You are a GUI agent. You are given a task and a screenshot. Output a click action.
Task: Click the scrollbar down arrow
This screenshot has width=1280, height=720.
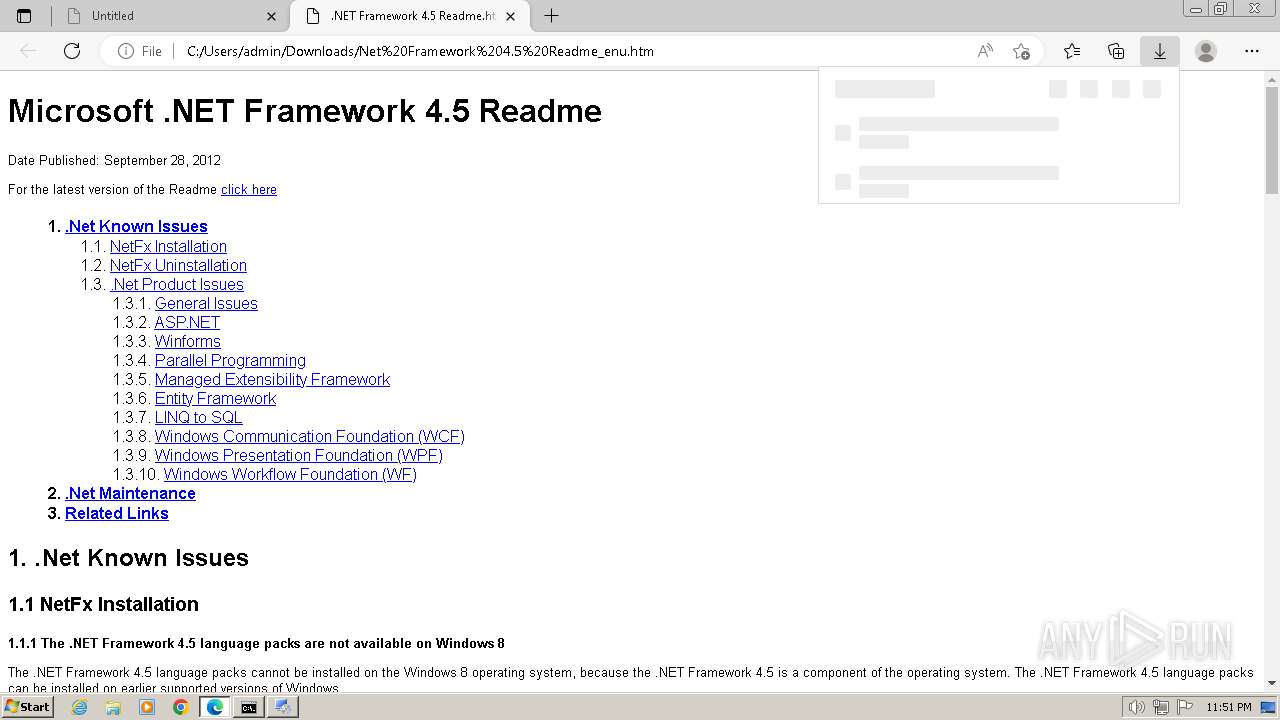[x=1272, y=683]
